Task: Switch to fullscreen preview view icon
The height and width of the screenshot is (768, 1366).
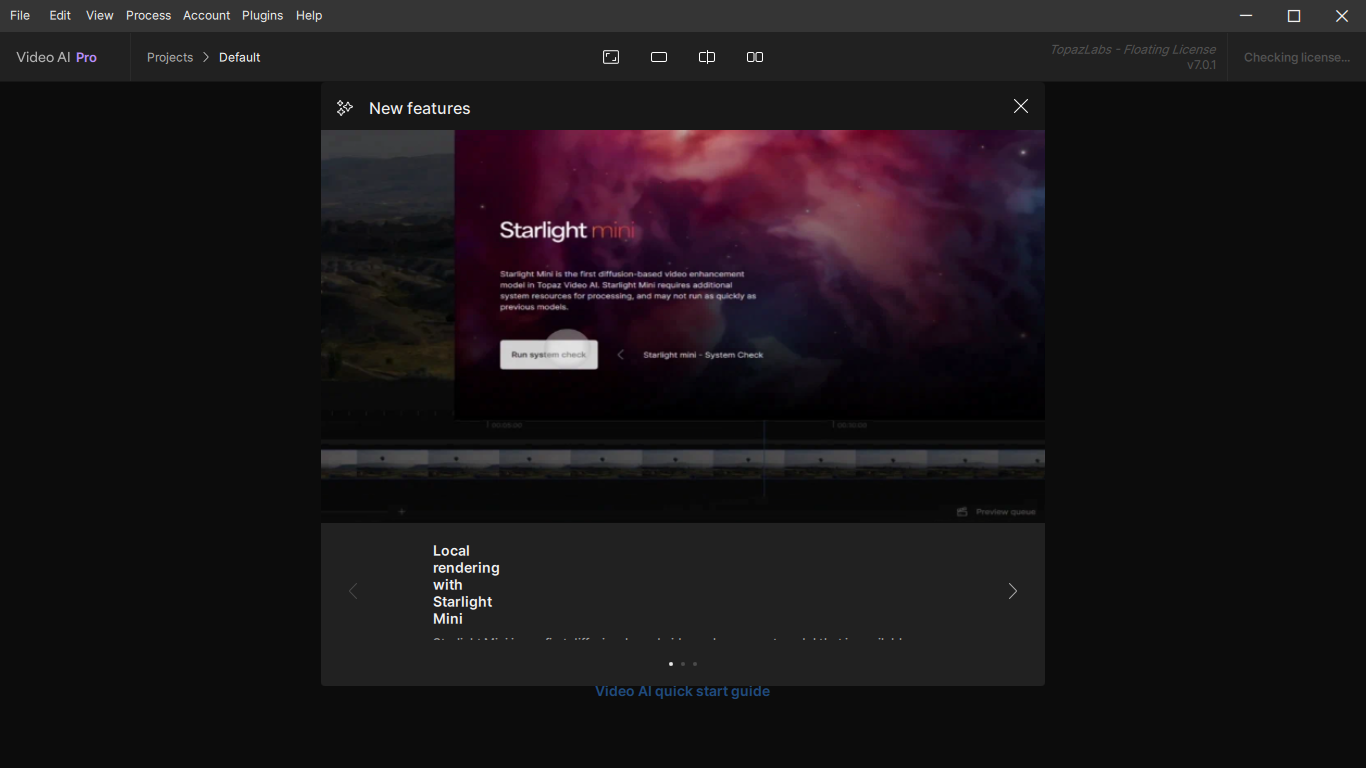Action: point(611,57)
